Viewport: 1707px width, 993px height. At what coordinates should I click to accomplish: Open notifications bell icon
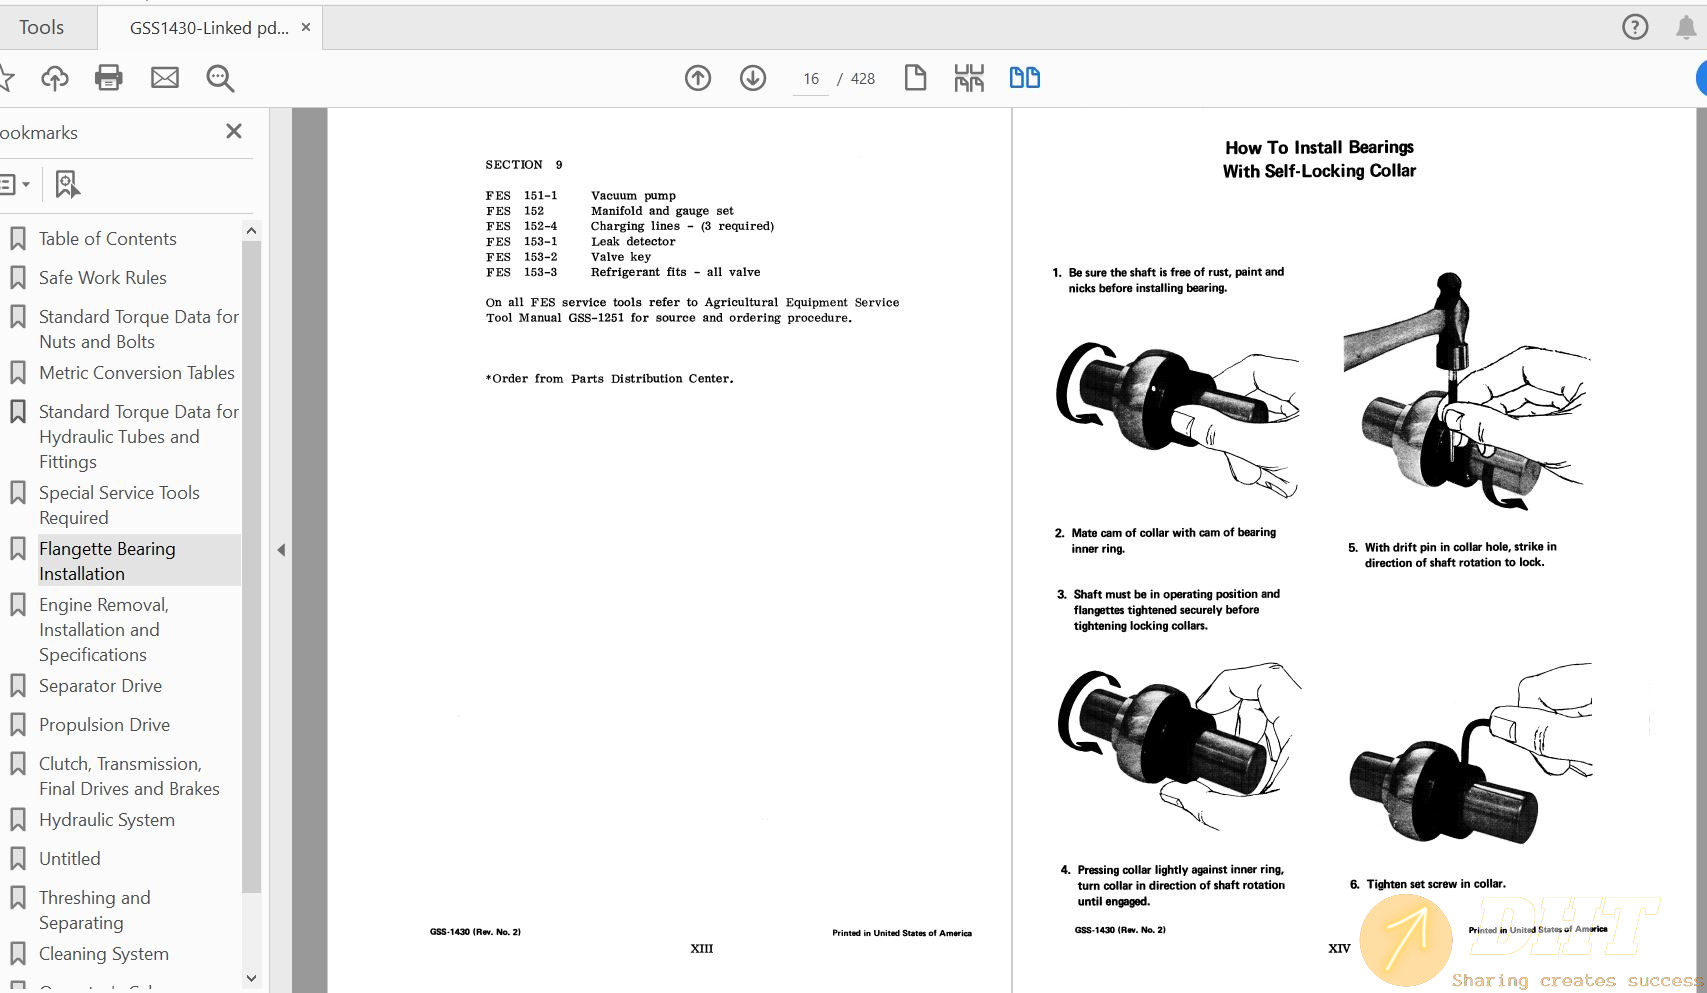1686,27
